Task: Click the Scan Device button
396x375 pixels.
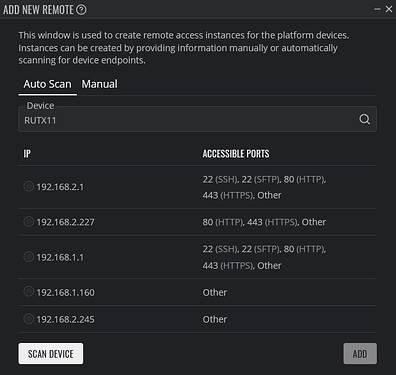Action: (x=51, y=354)
